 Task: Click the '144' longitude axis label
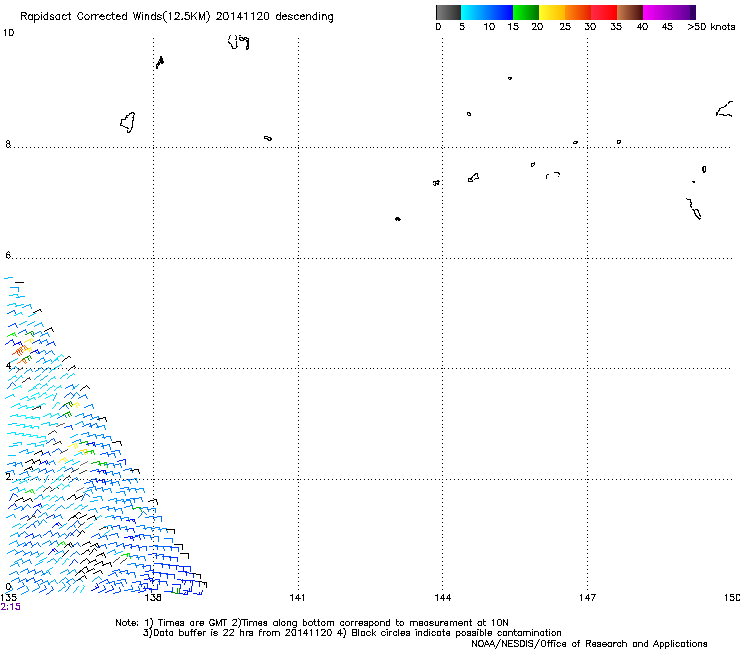(x=443, y=598)
